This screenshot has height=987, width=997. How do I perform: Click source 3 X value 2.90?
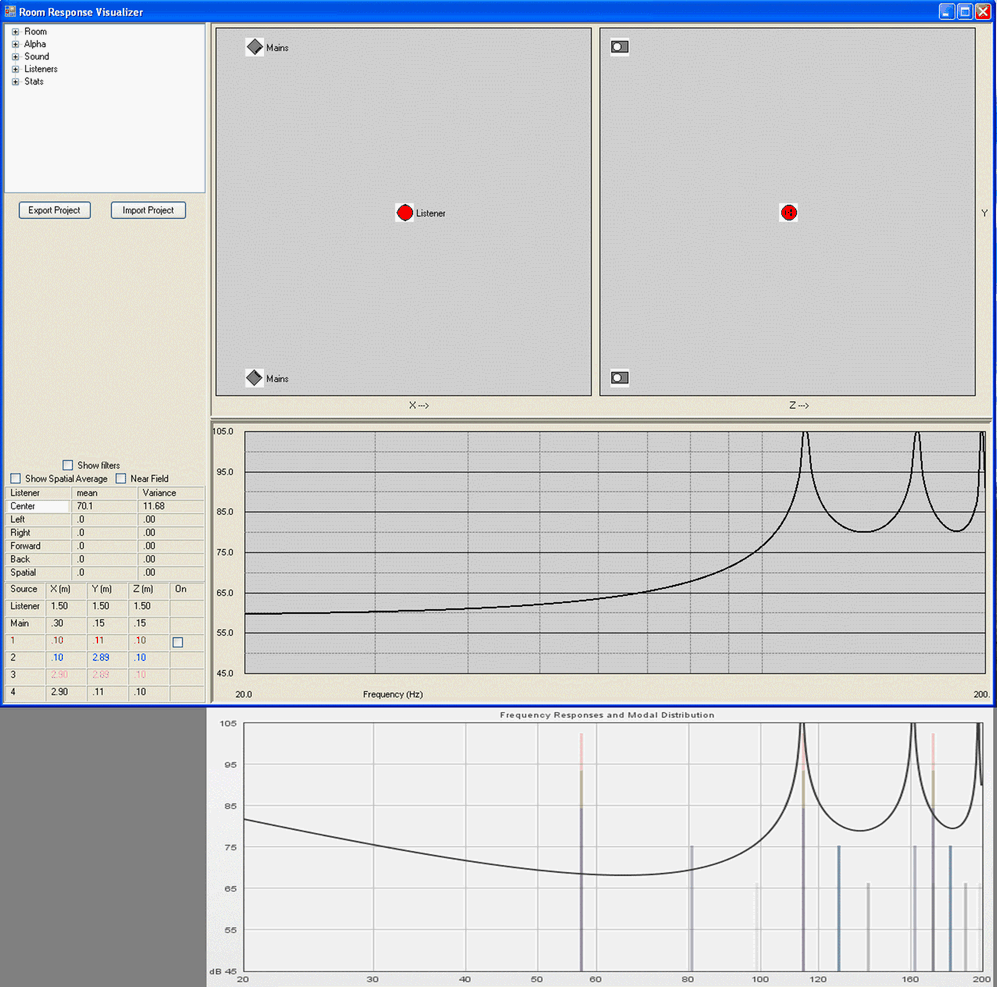pos(59,675)
